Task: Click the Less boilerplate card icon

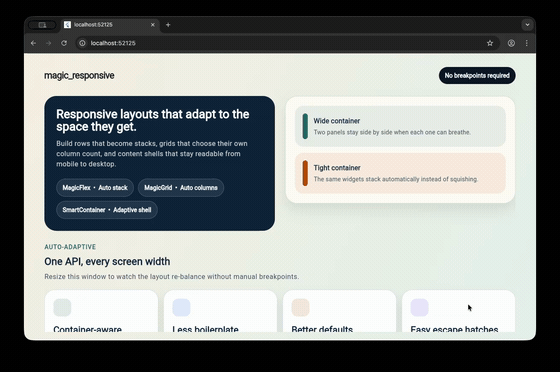Action: pyautogui.click(x=181, y=307)
